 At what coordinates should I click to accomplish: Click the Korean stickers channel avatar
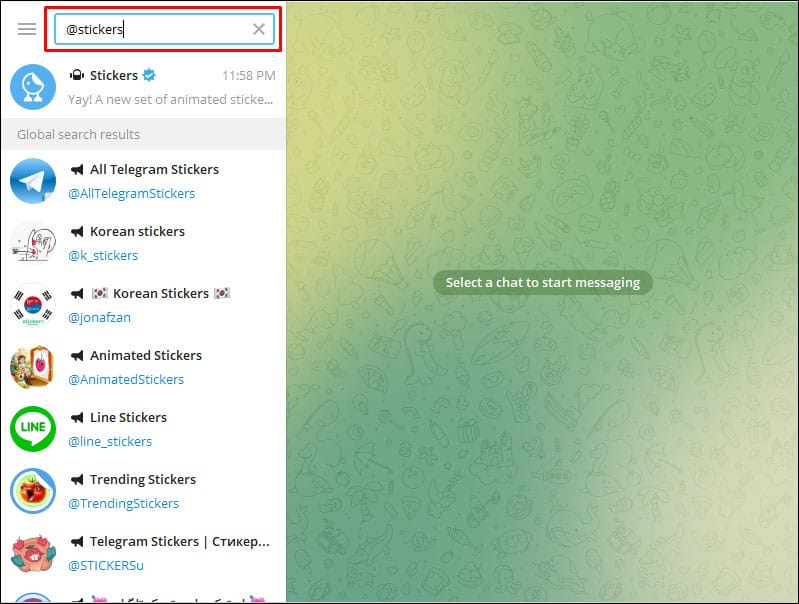tap(33, 243)
